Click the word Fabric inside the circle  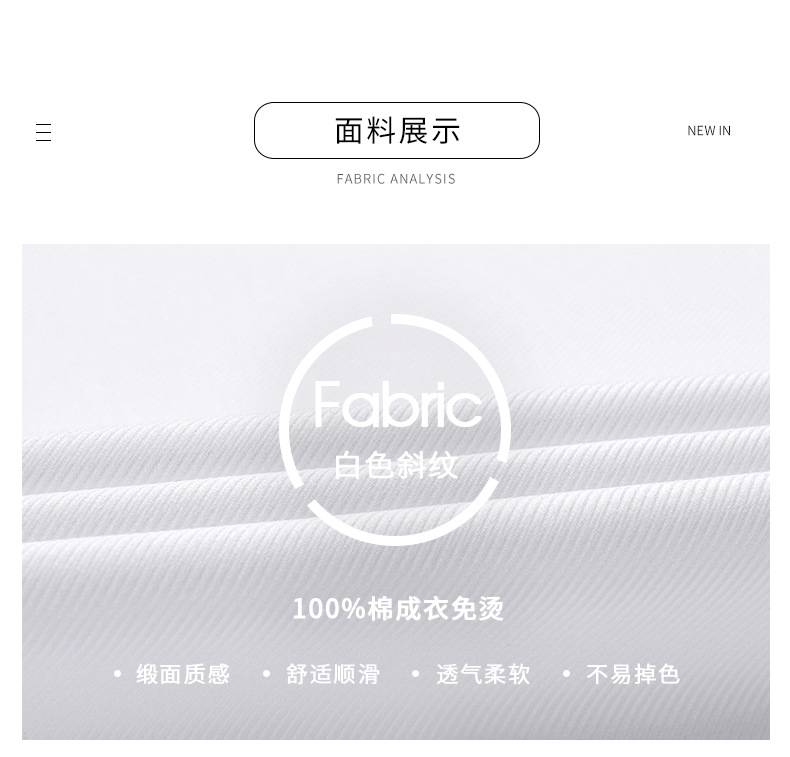point(398,404)
